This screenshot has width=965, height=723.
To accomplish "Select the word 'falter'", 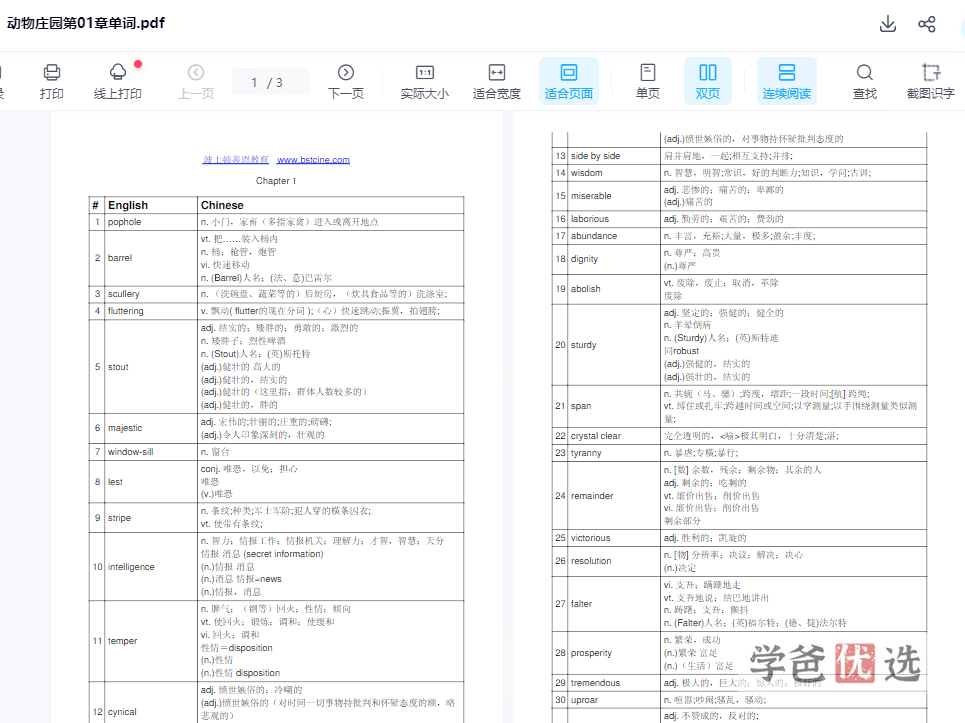I will coord(581,604).
